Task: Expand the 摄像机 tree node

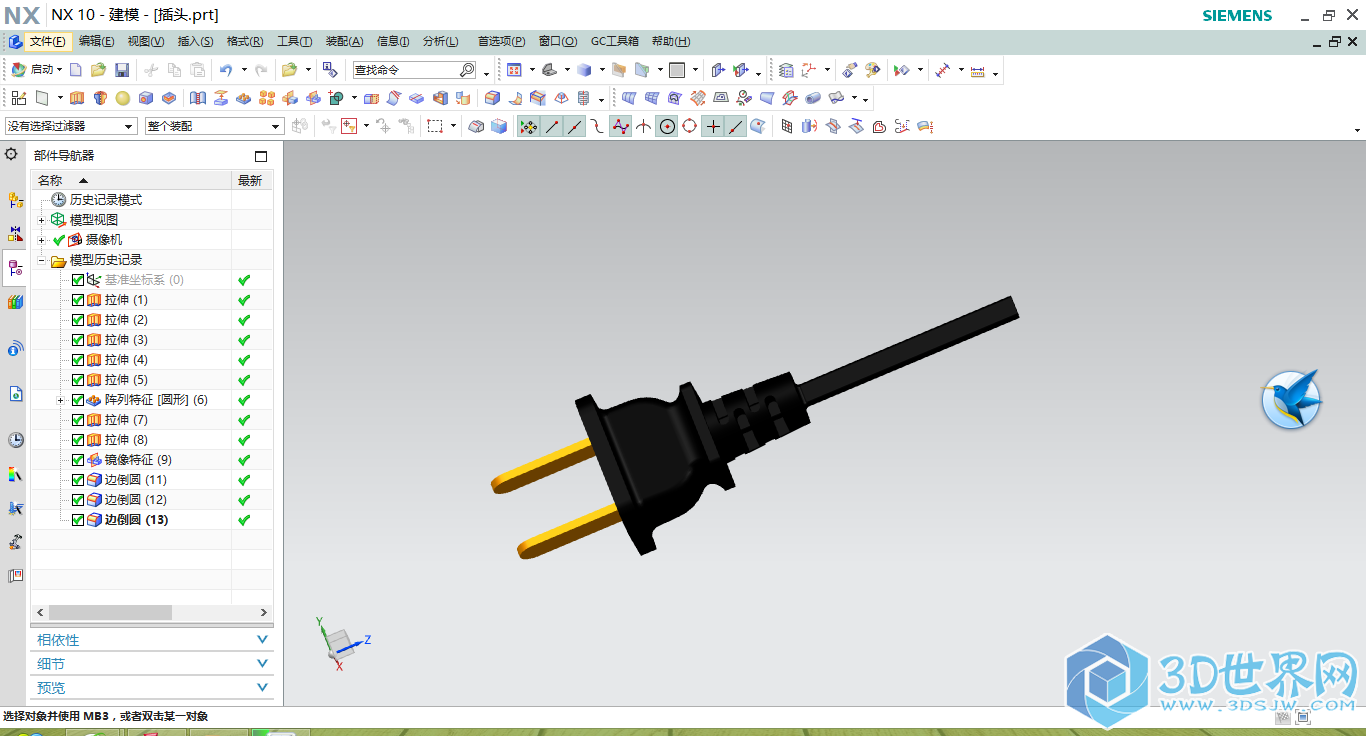Action: click(x=42, y=240)
